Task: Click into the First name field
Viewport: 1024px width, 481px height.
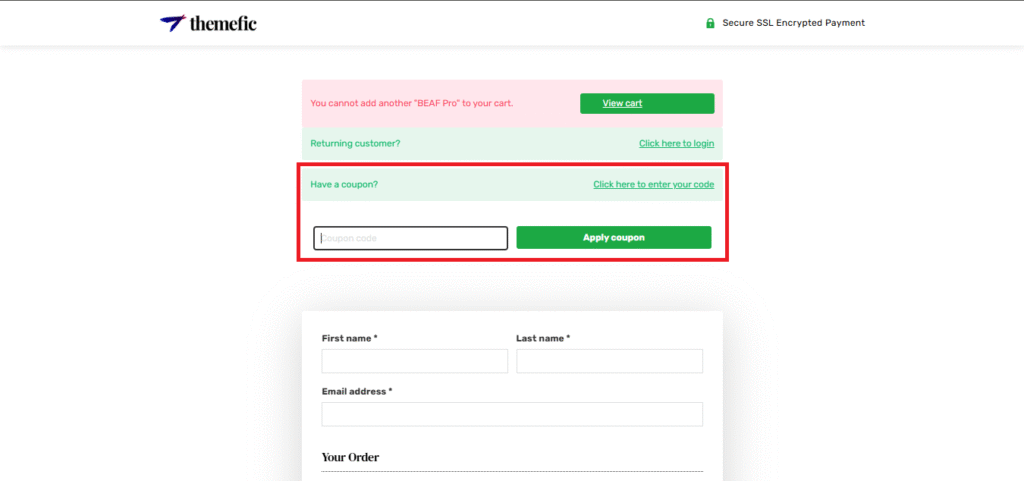Action: (414, 361)
